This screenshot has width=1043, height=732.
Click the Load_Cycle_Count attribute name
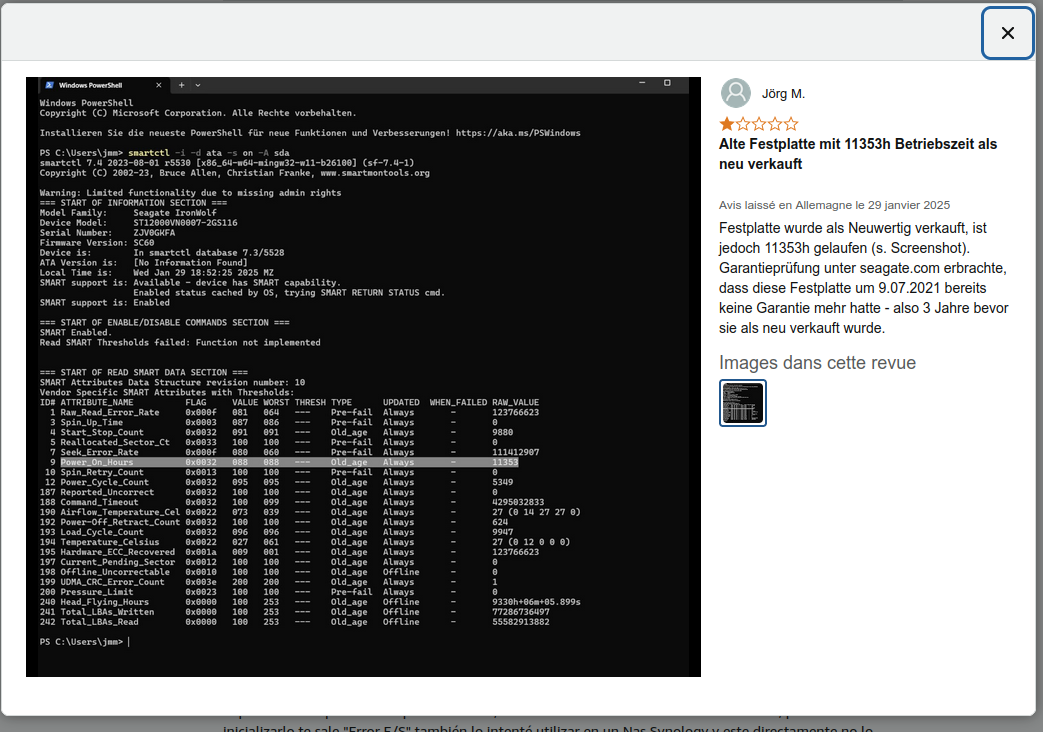click(102, 532)
